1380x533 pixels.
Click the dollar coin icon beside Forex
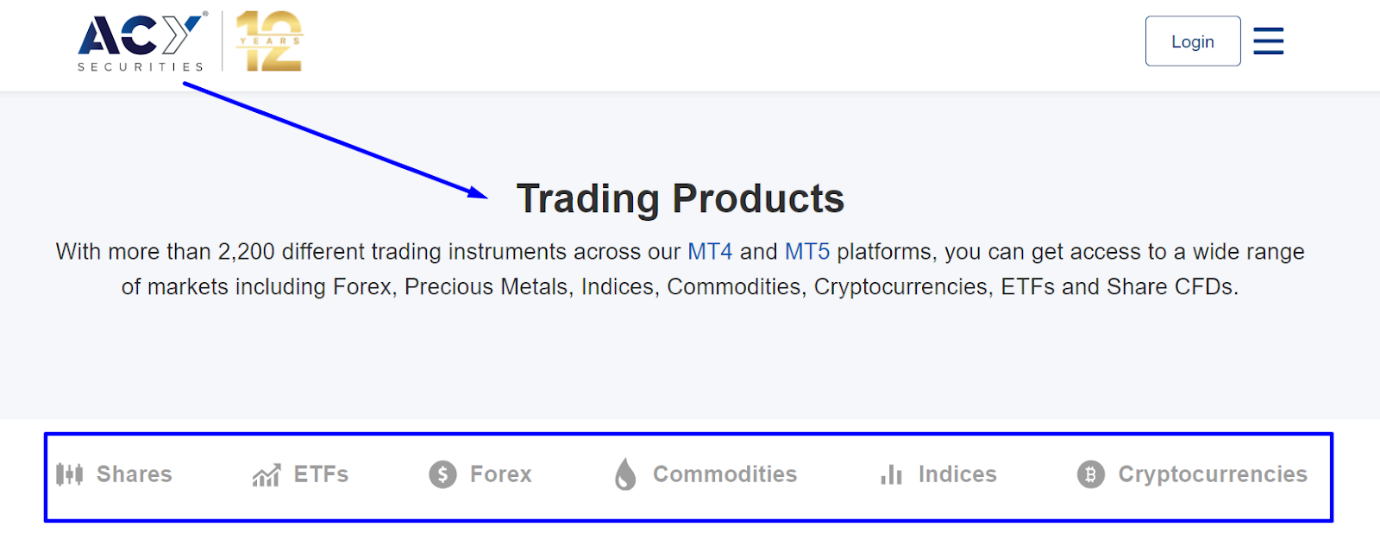pyautogui.click(x=443, y=474)
